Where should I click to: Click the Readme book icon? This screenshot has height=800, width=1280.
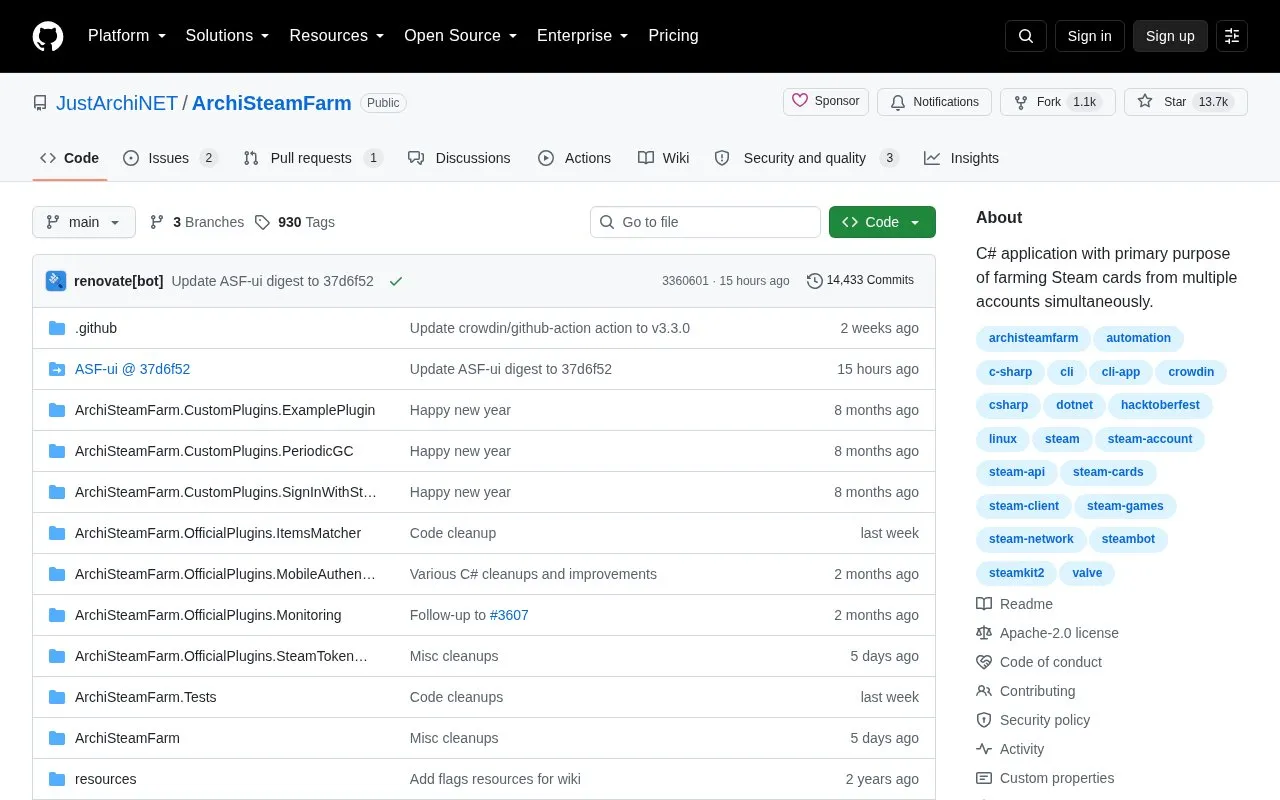pos(984,604)
